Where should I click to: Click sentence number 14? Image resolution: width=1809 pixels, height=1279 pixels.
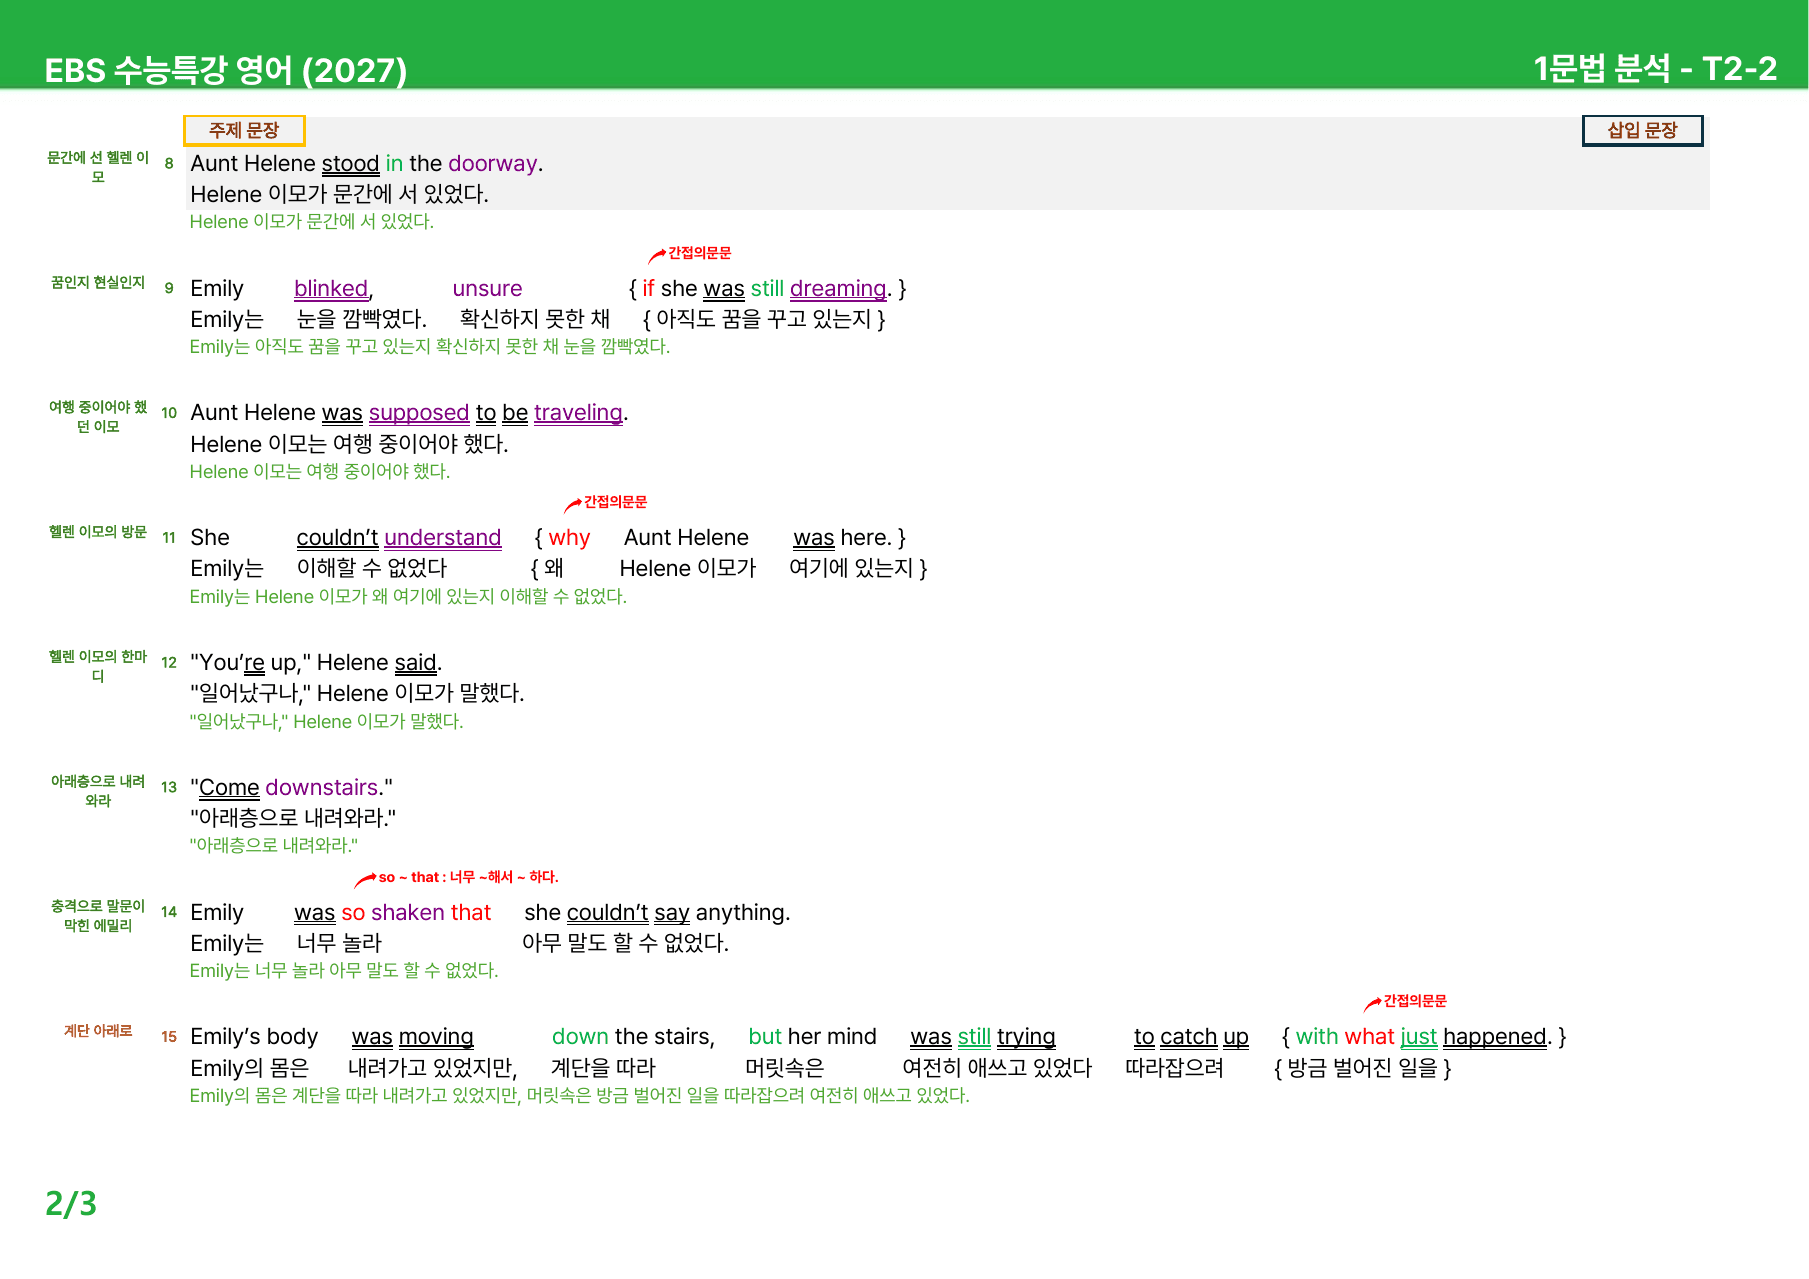pos(169,912)
